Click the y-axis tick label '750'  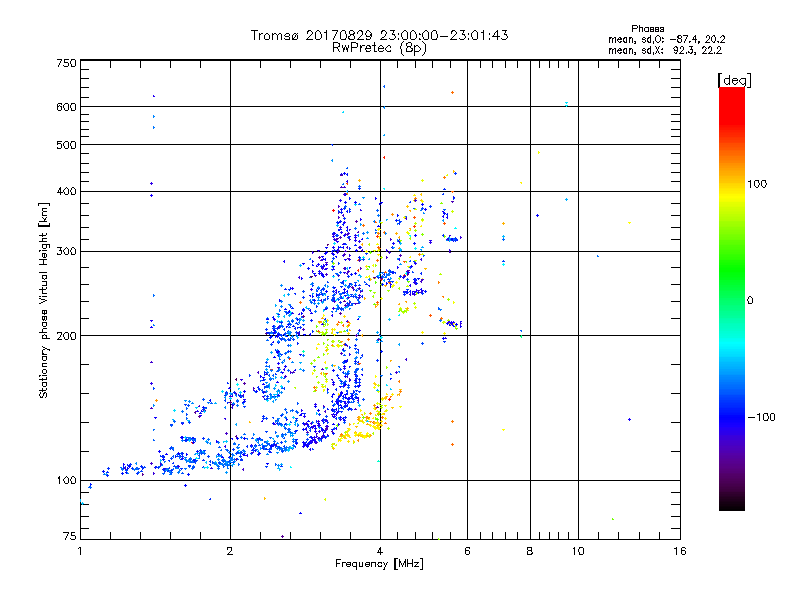click(66, 63)
